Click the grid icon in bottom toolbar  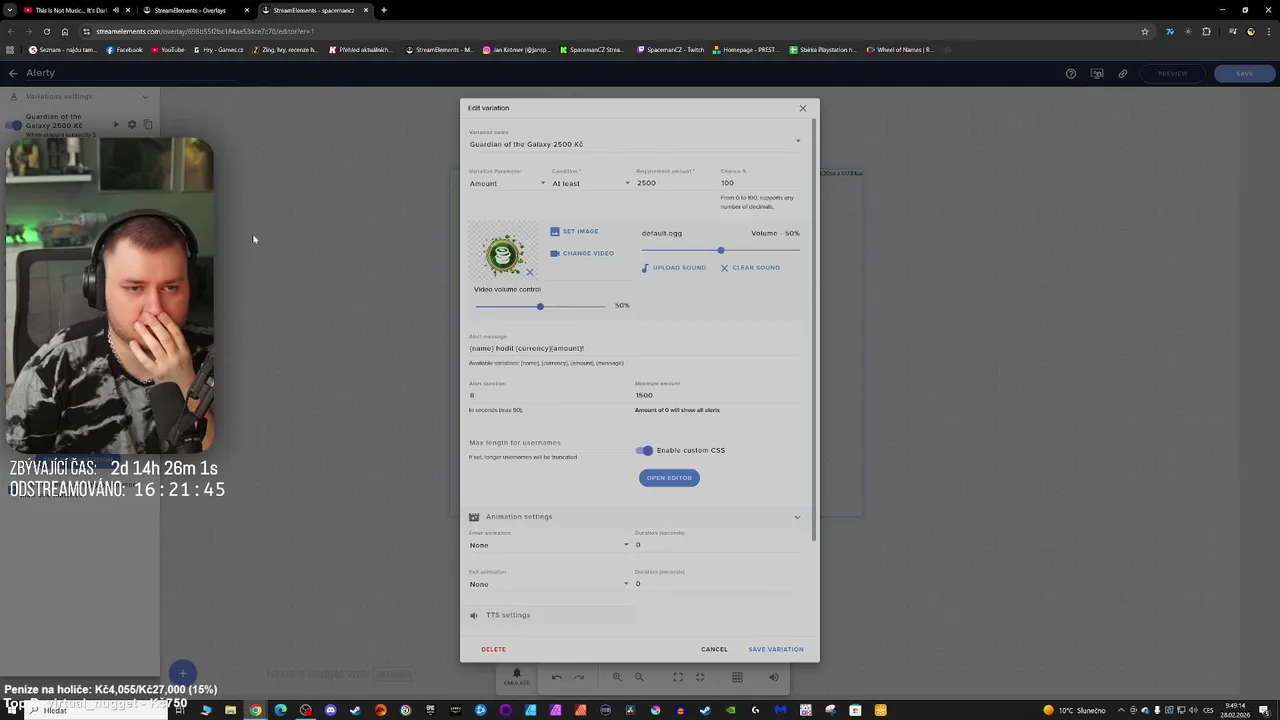737,677
